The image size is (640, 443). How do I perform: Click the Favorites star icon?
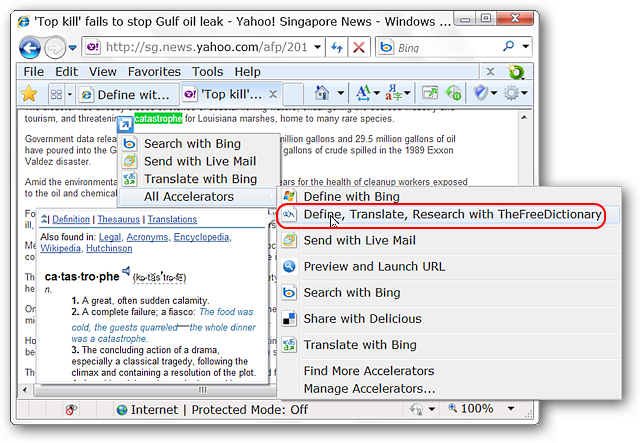(x=29, y=94)
